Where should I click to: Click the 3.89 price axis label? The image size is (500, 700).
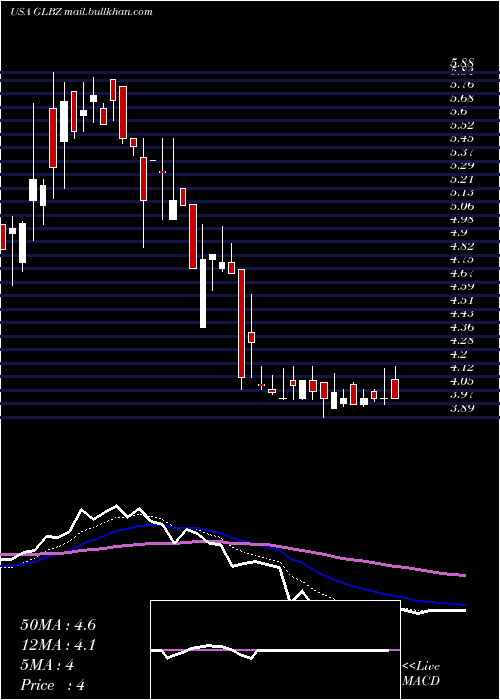tap(462, 408)
